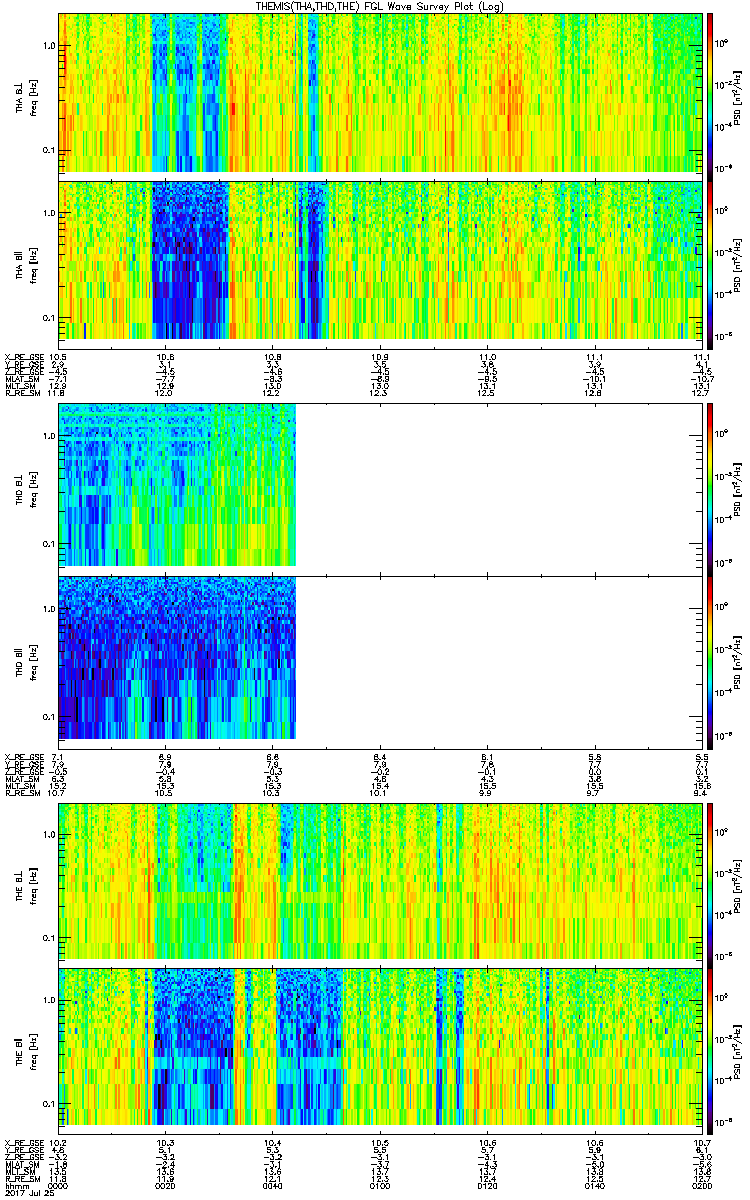Click the X_RE_GSE row label under THA panels
The width and height of the screenshot is (750, 1200).
pos(23,356)
